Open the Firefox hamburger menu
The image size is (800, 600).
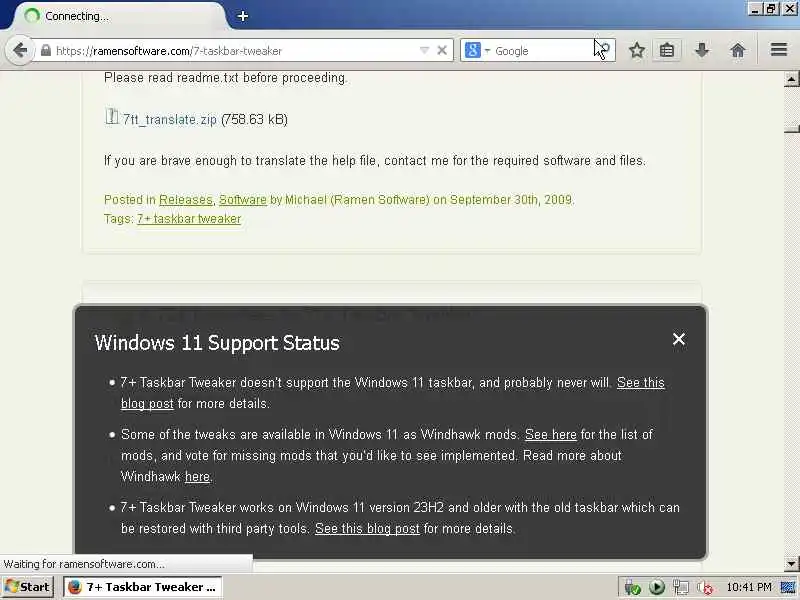pos(779,49)
